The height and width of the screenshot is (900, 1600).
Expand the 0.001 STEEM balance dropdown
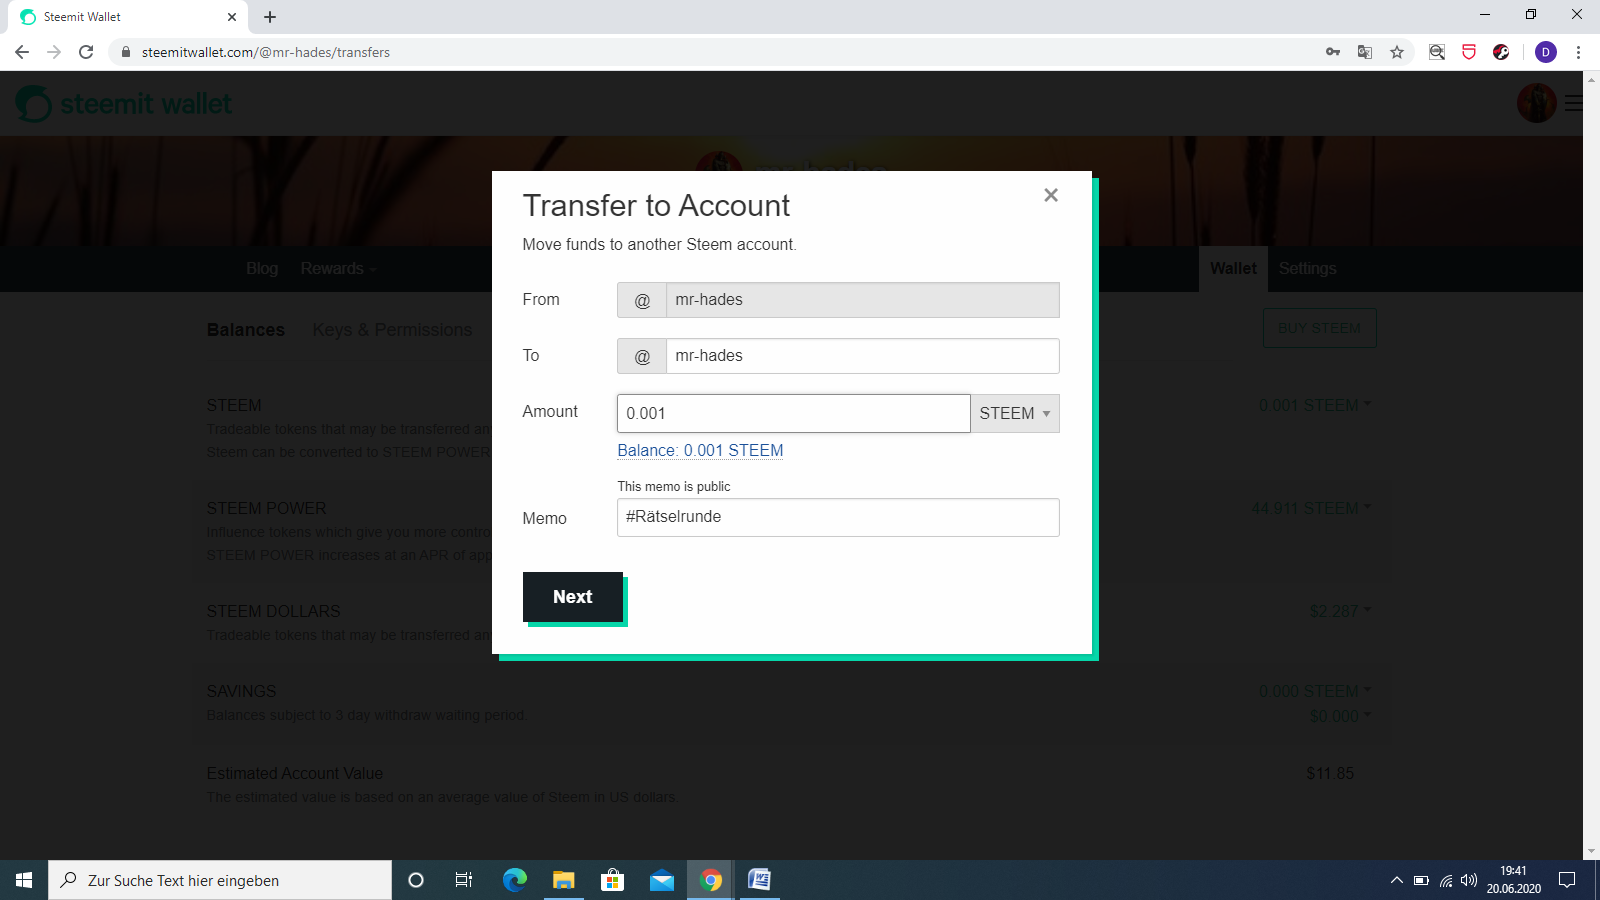1315,405
